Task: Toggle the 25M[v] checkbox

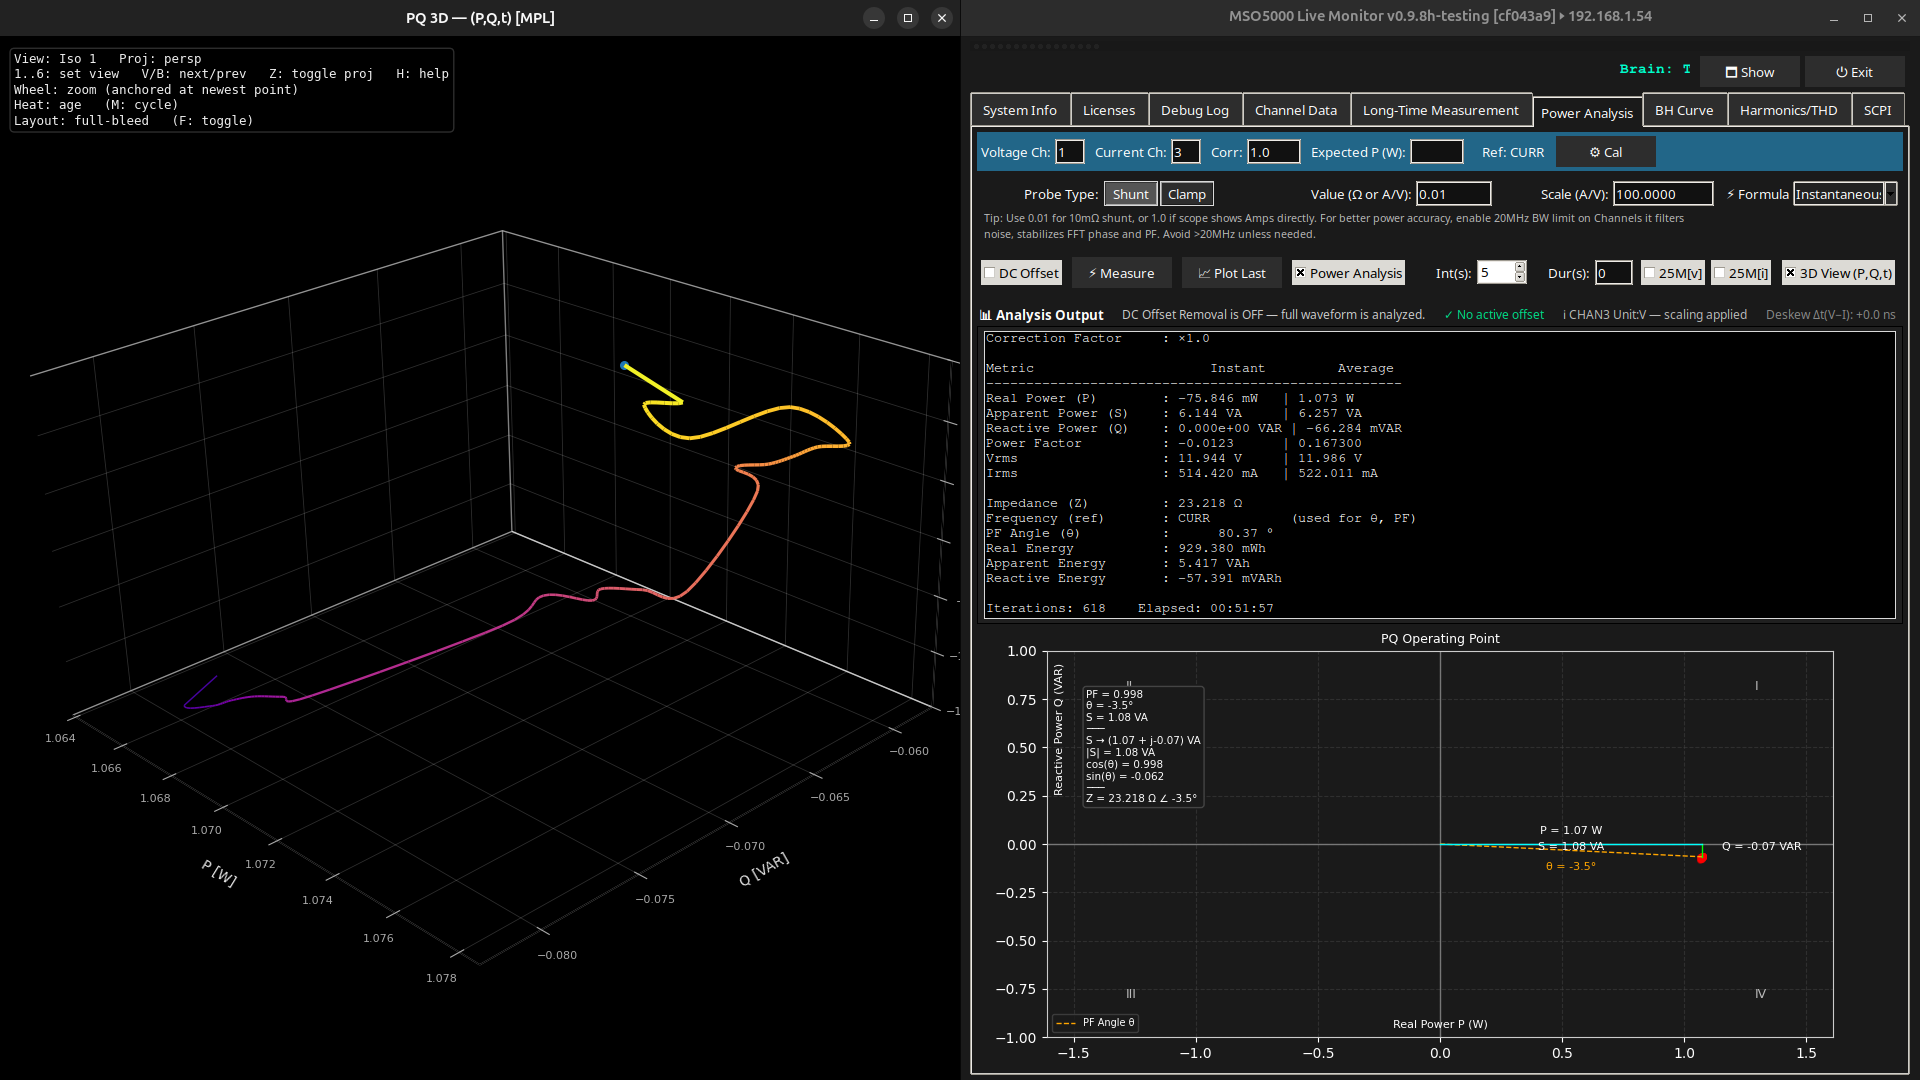Action: coord(1650,273)
